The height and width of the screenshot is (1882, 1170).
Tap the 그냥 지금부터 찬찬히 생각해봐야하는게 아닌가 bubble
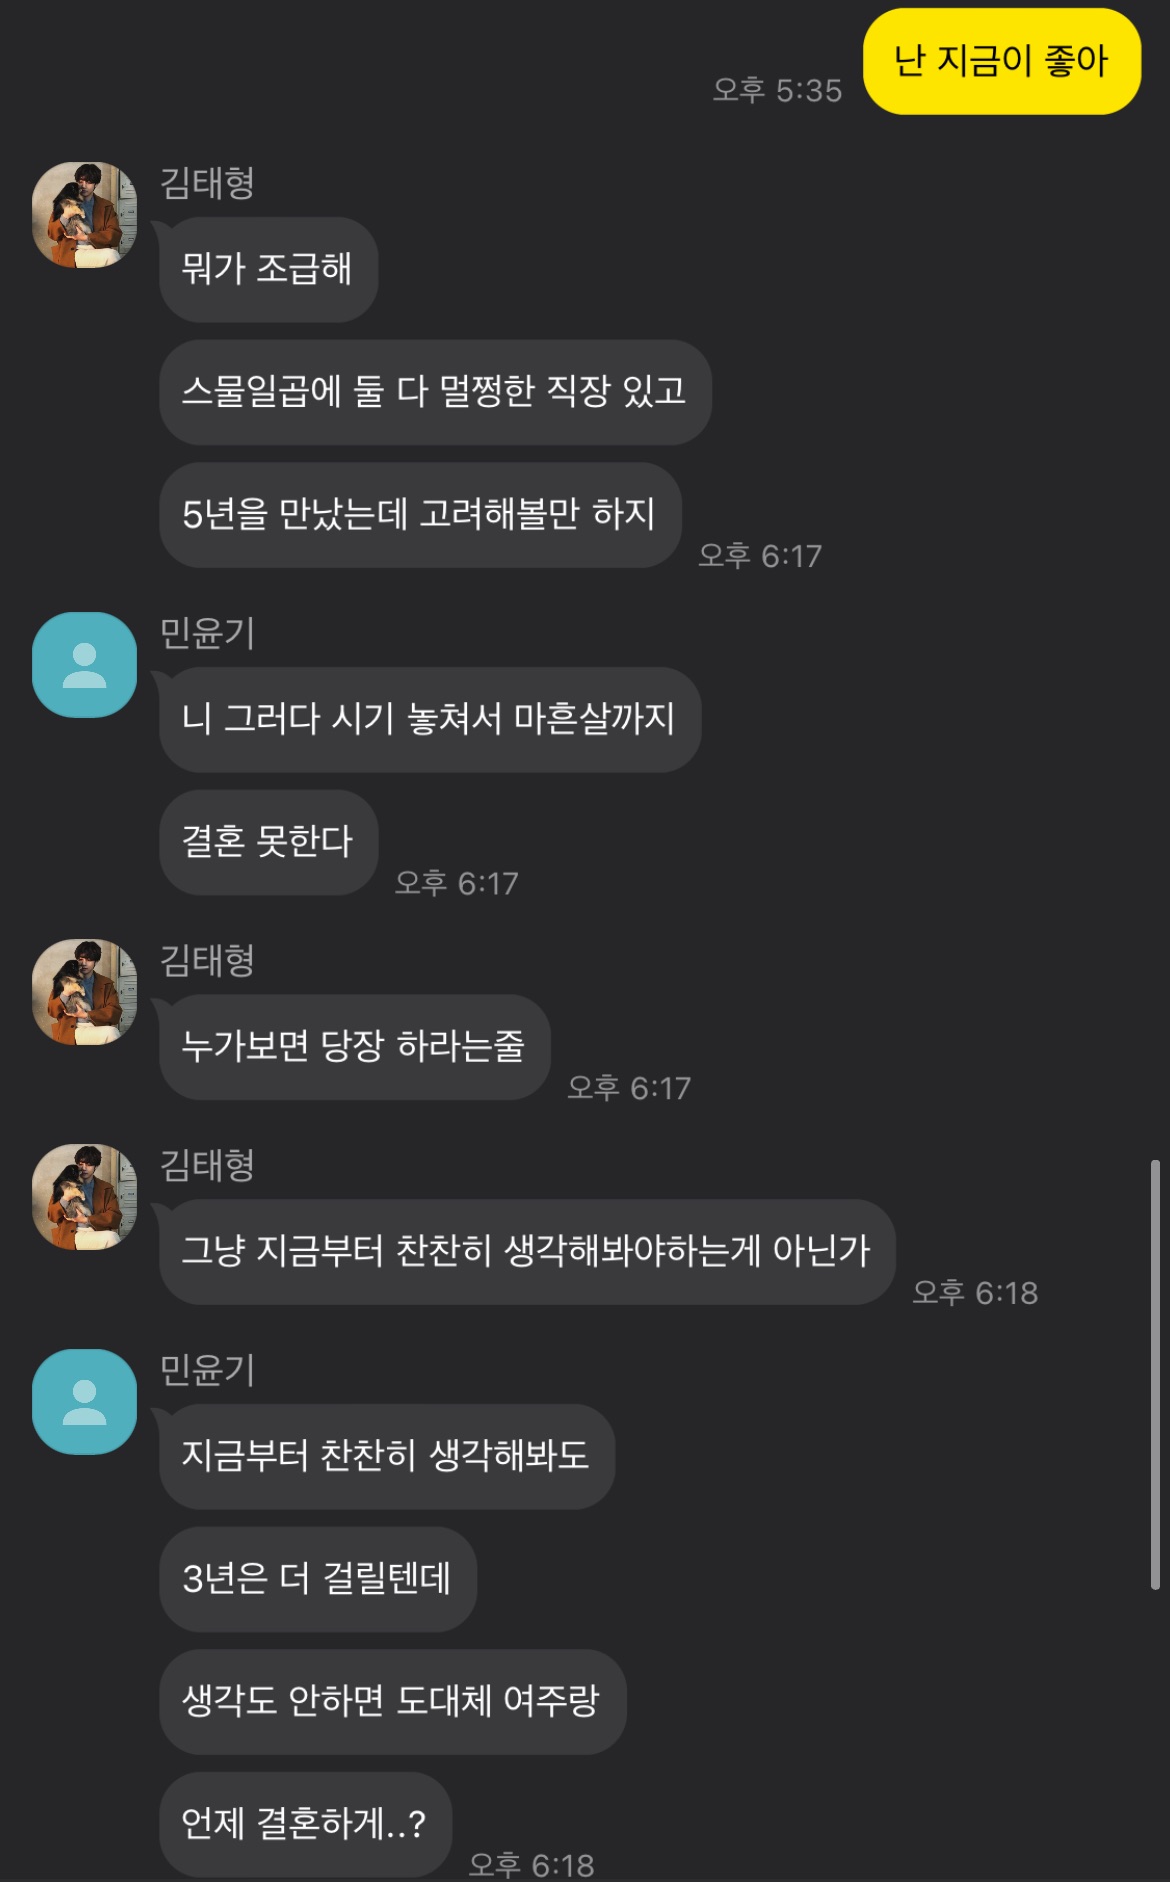point(527,1252)
